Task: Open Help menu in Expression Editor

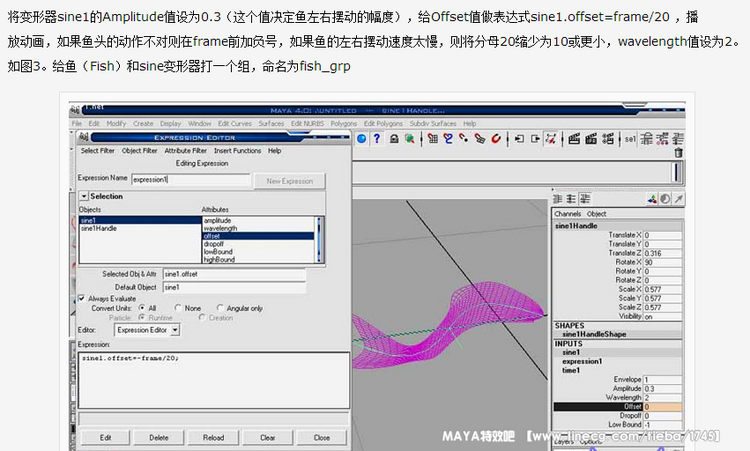Action: coord(275,150)
